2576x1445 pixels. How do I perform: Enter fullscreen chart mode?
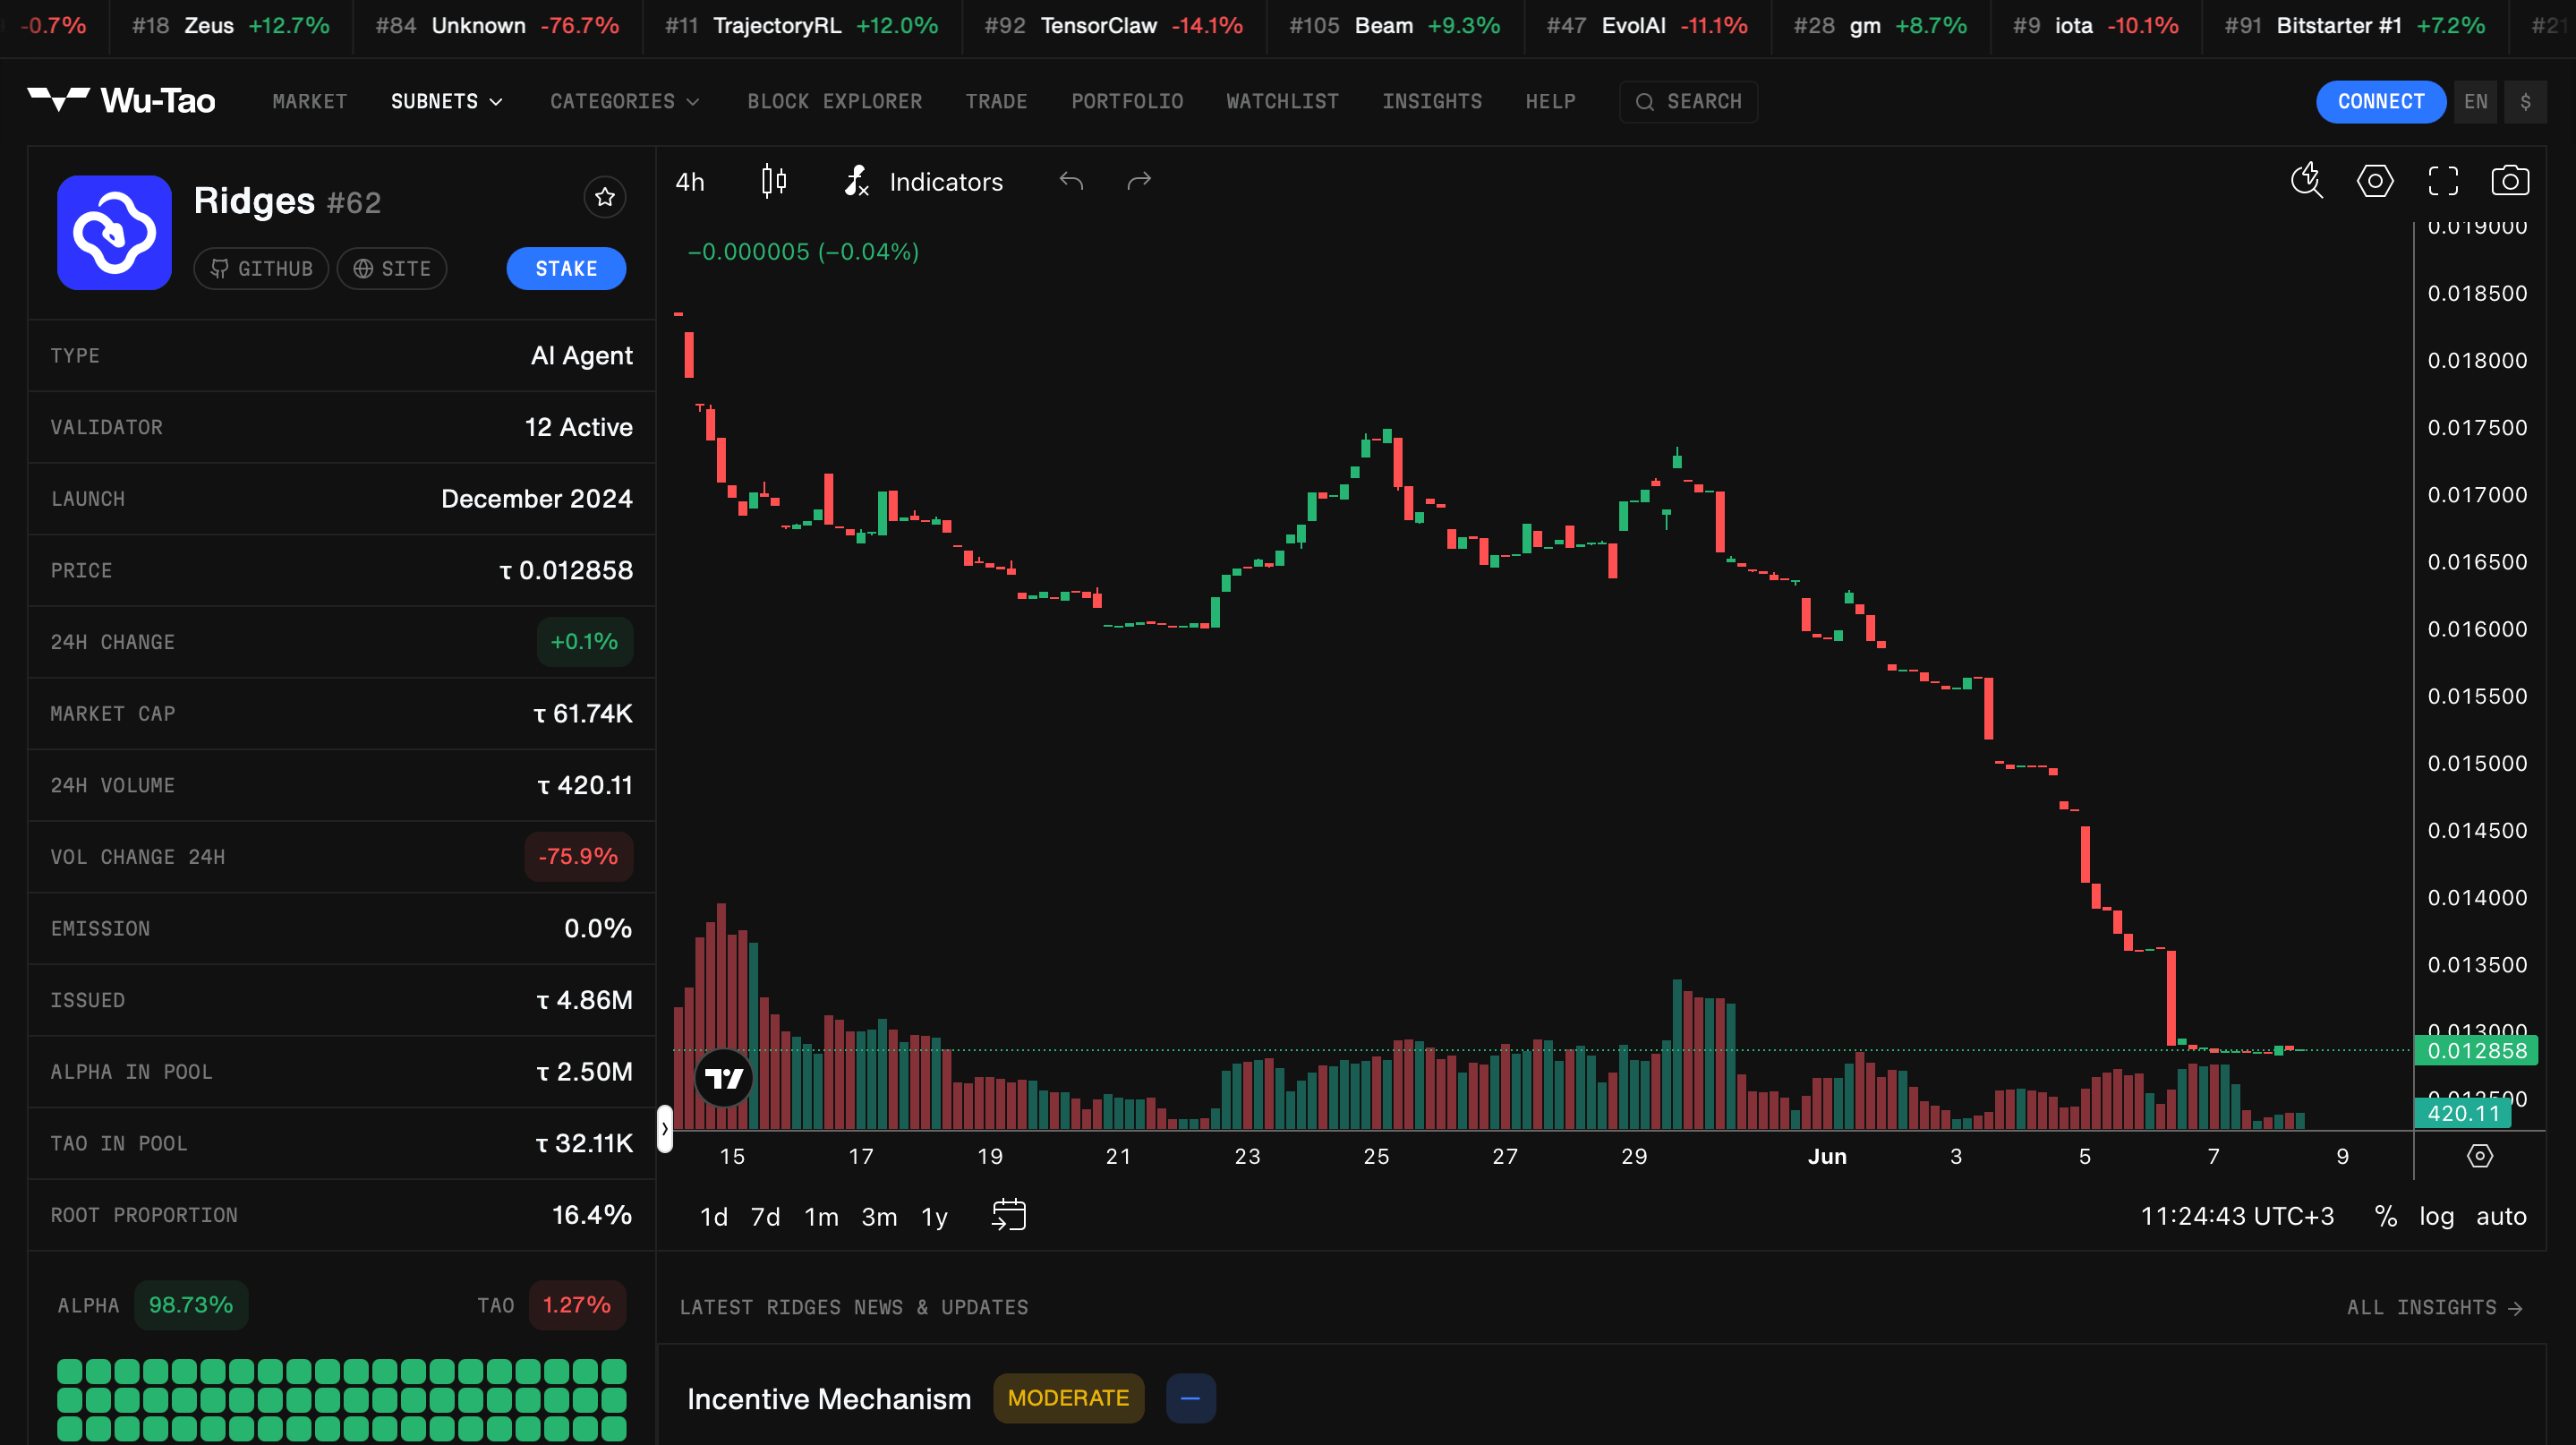click(x=2443, y=181)
